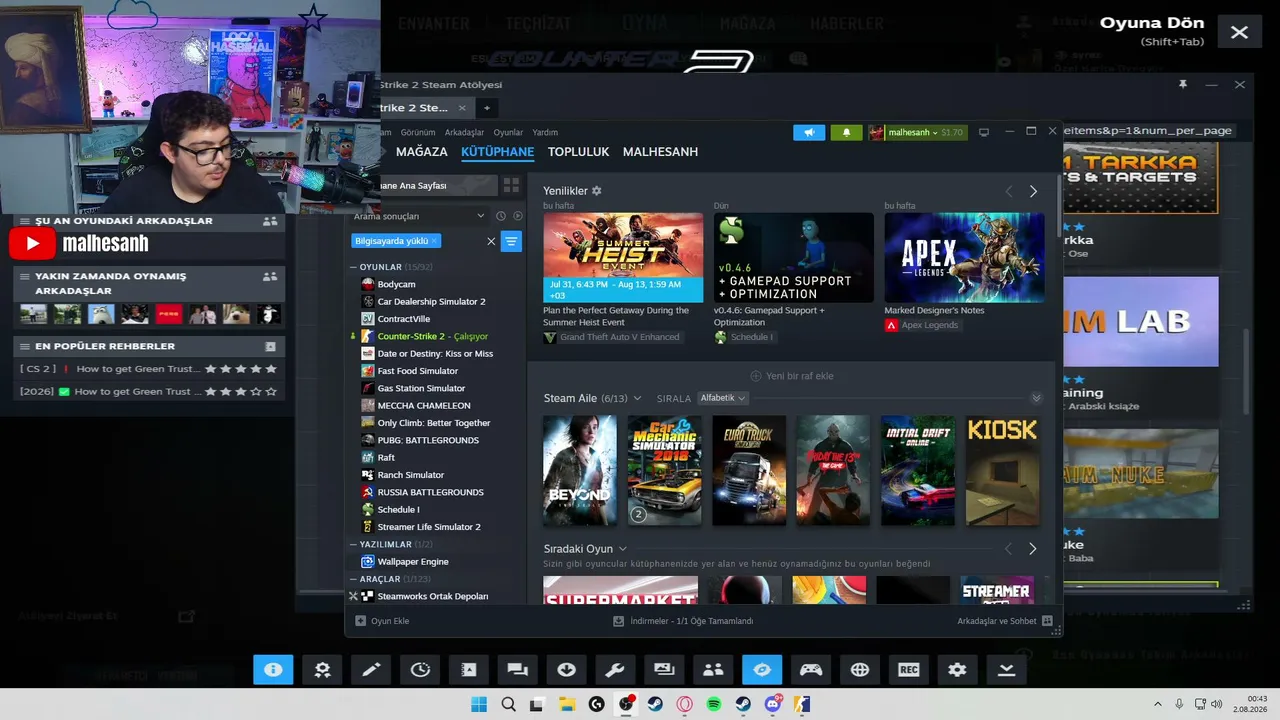Open Steam announcements megaphone button

coord(809,132)
